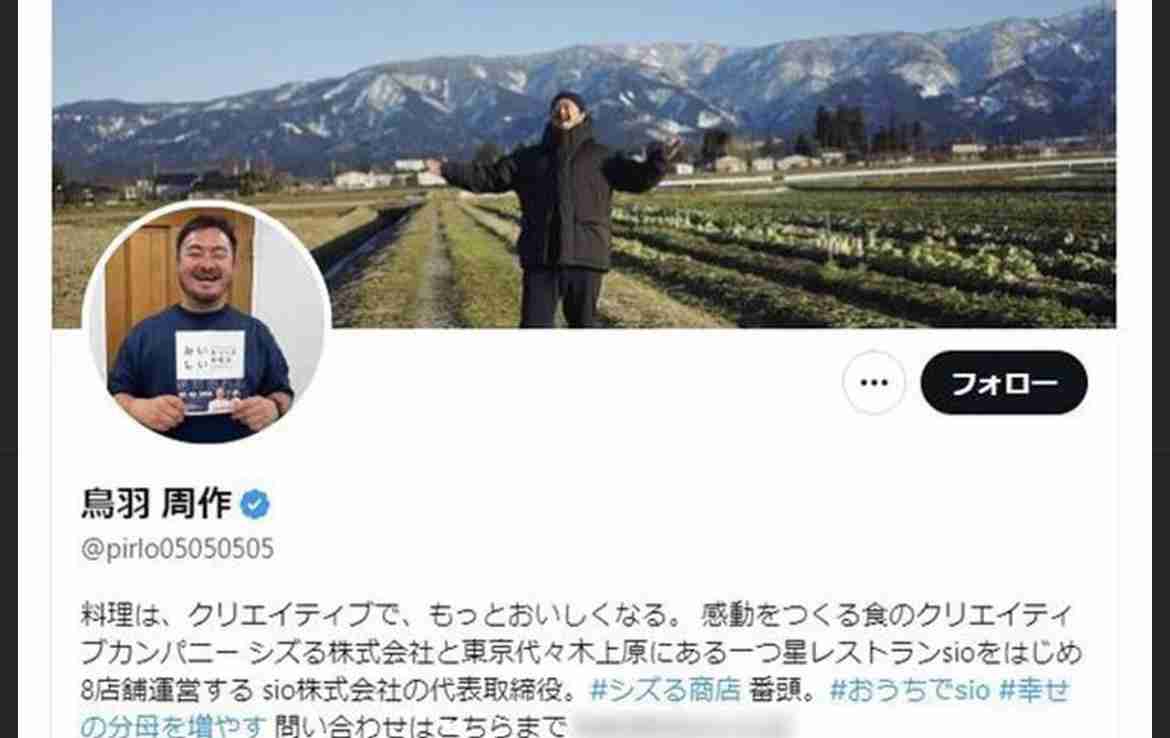This screenshot has height=738, width=1170.
Task: Click the blue verified badge next to the name
Action: coord(254,504)
